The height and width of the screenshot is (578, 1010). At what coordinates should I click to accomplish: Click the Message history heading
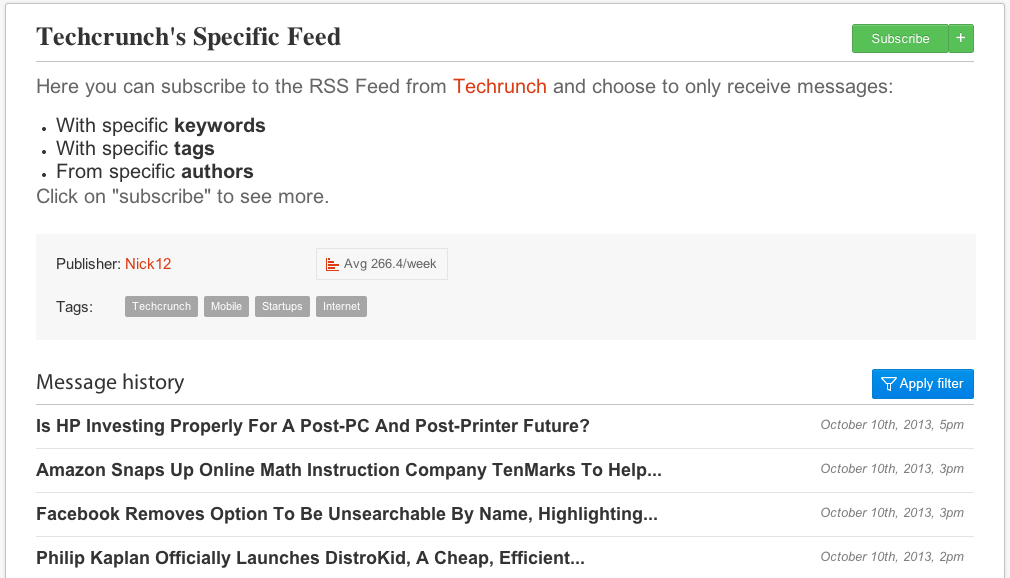[110, 382]
